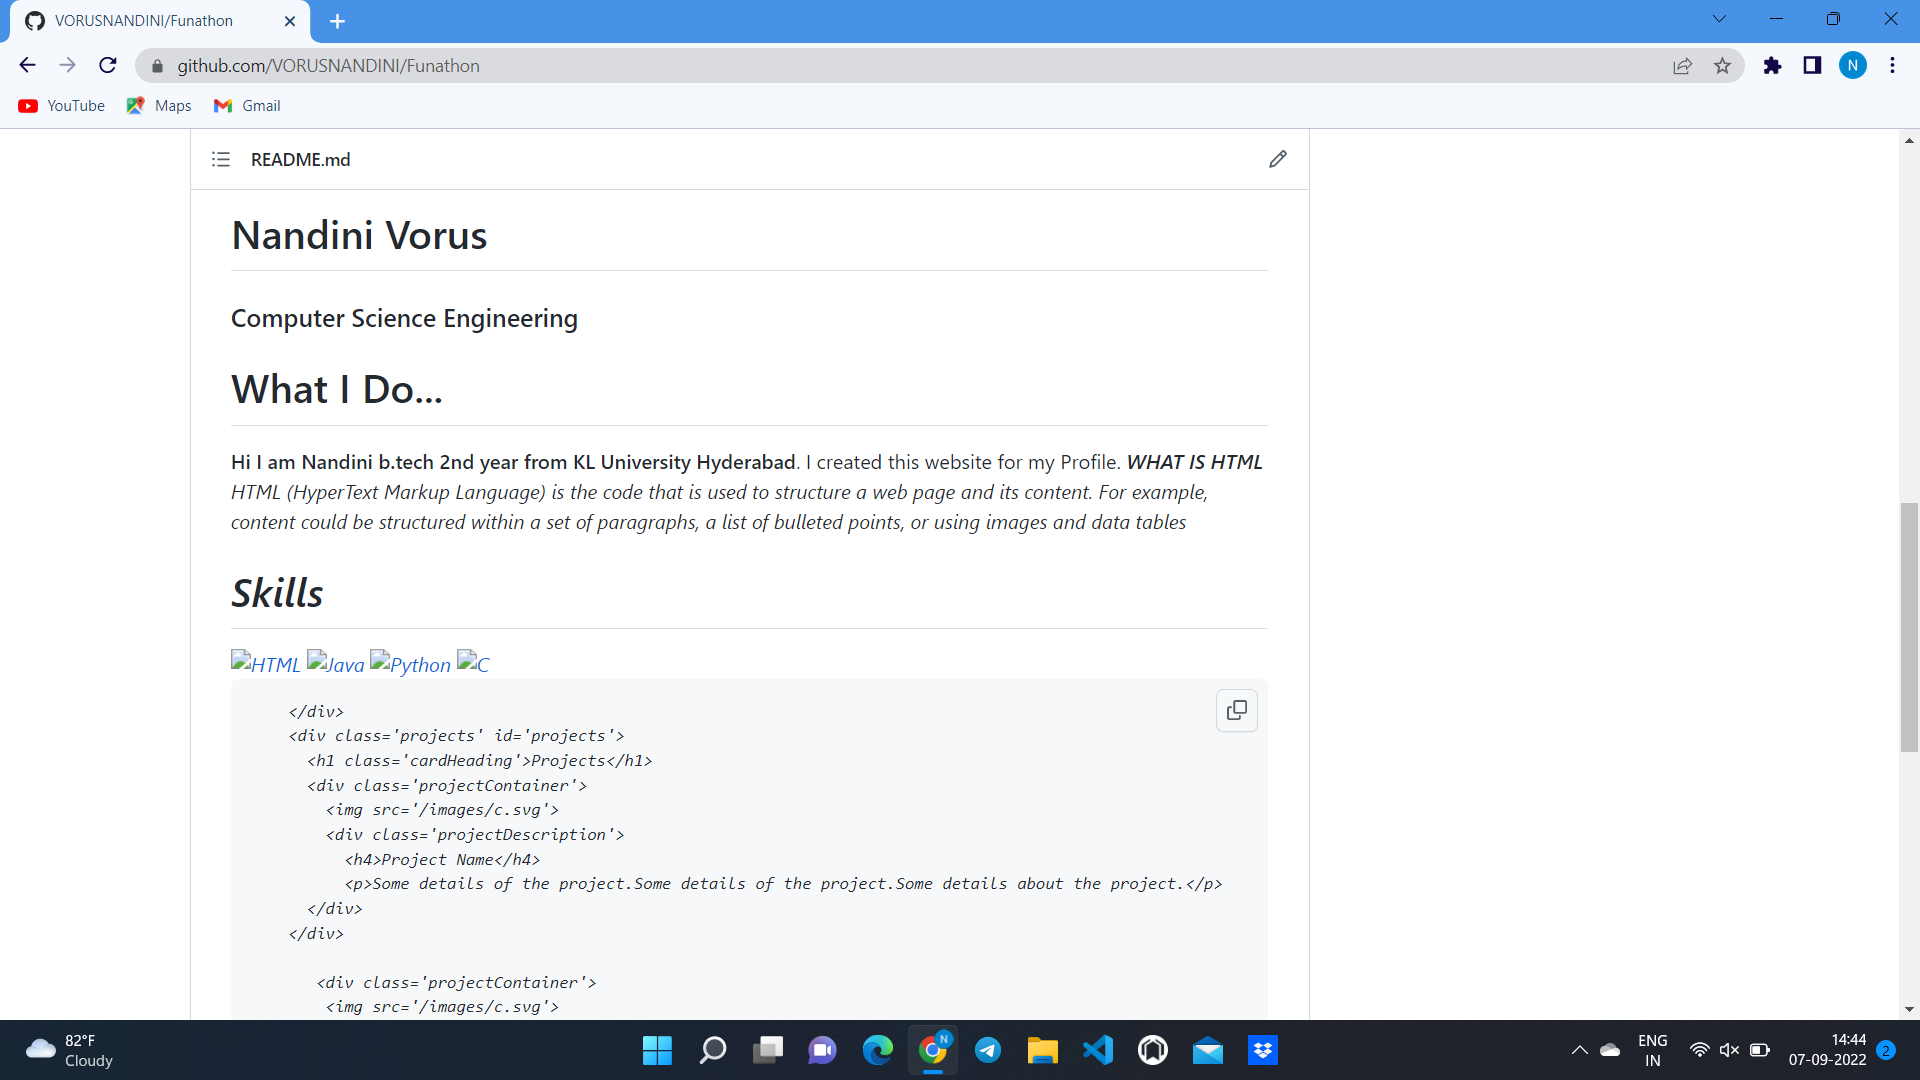Image resolution: width=1920 pixels, height=1080 pixels.
Task: Go back to the previous page
Action: [x=27, y=66]
